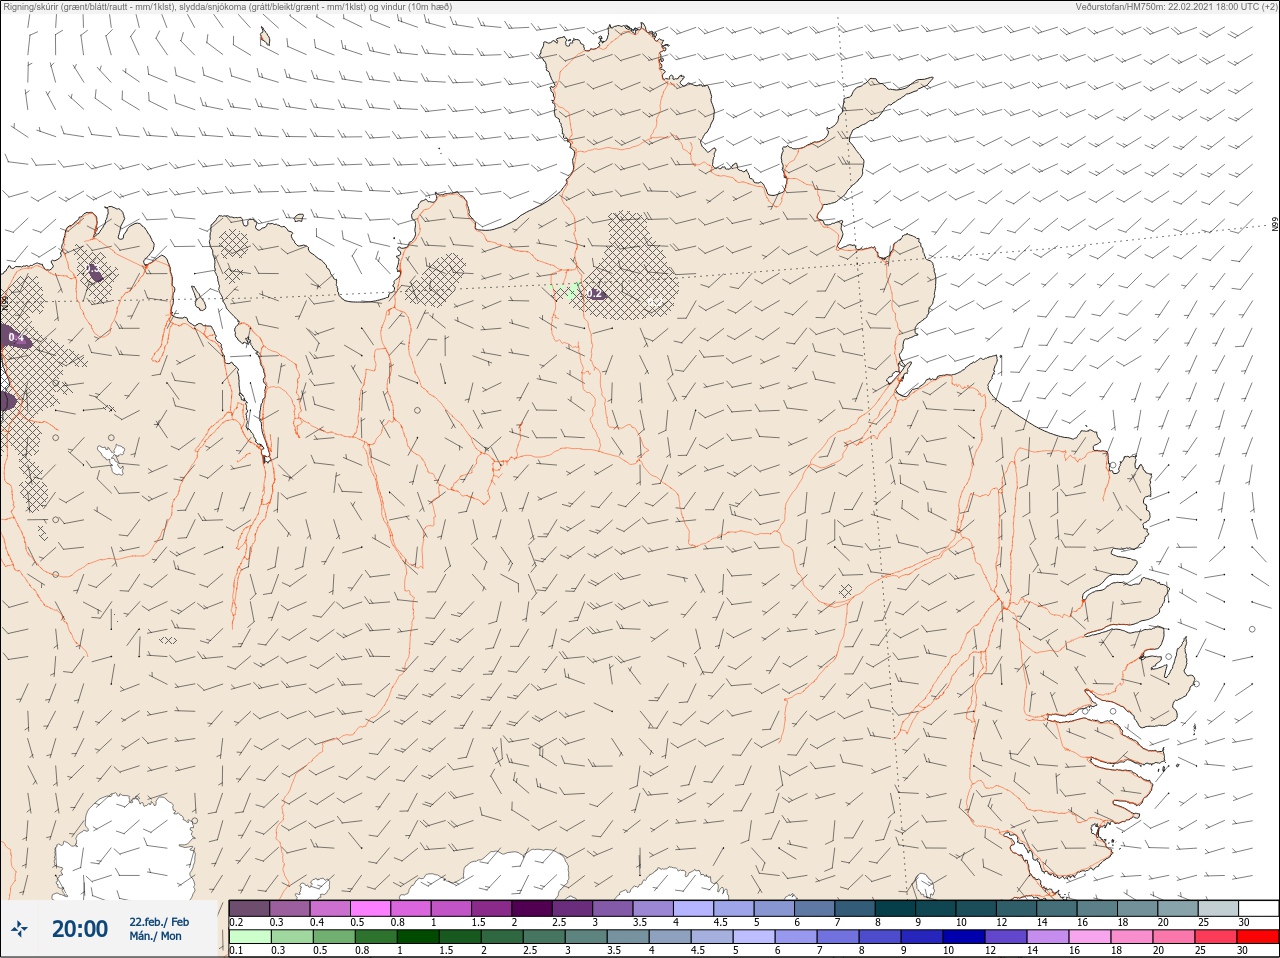Select upper legend dark teal swatch between 8 and 9

pyautogui.click(x=896, y=908)
